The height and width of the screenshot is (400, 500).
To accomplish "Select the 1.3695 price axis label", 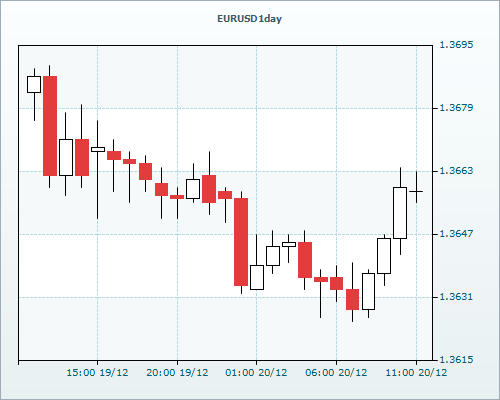I will [456, 44].
